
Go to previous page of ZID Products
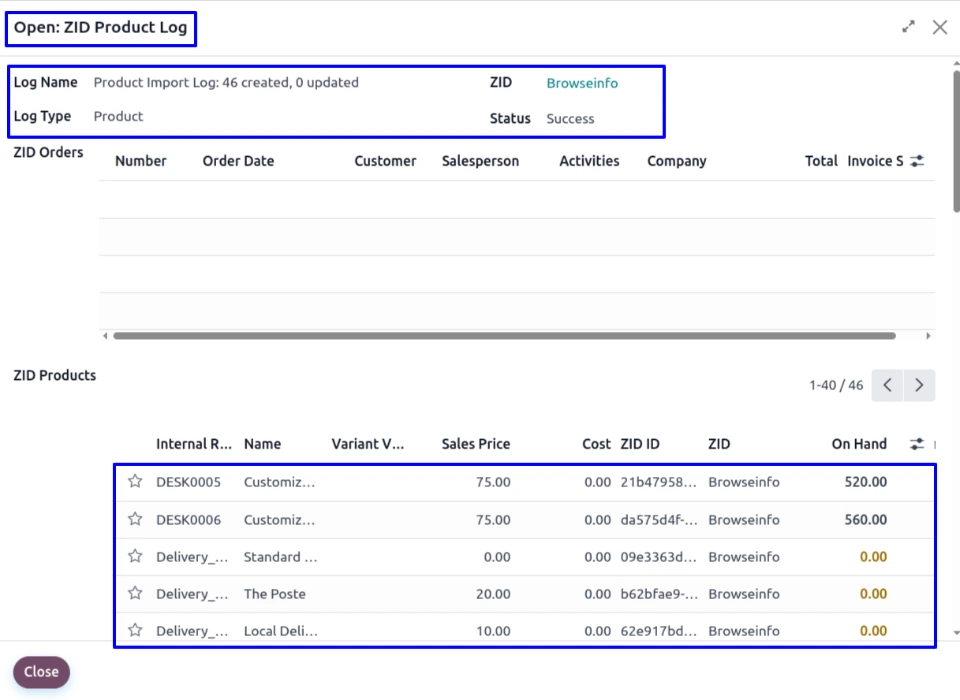[x=887, y=385]
